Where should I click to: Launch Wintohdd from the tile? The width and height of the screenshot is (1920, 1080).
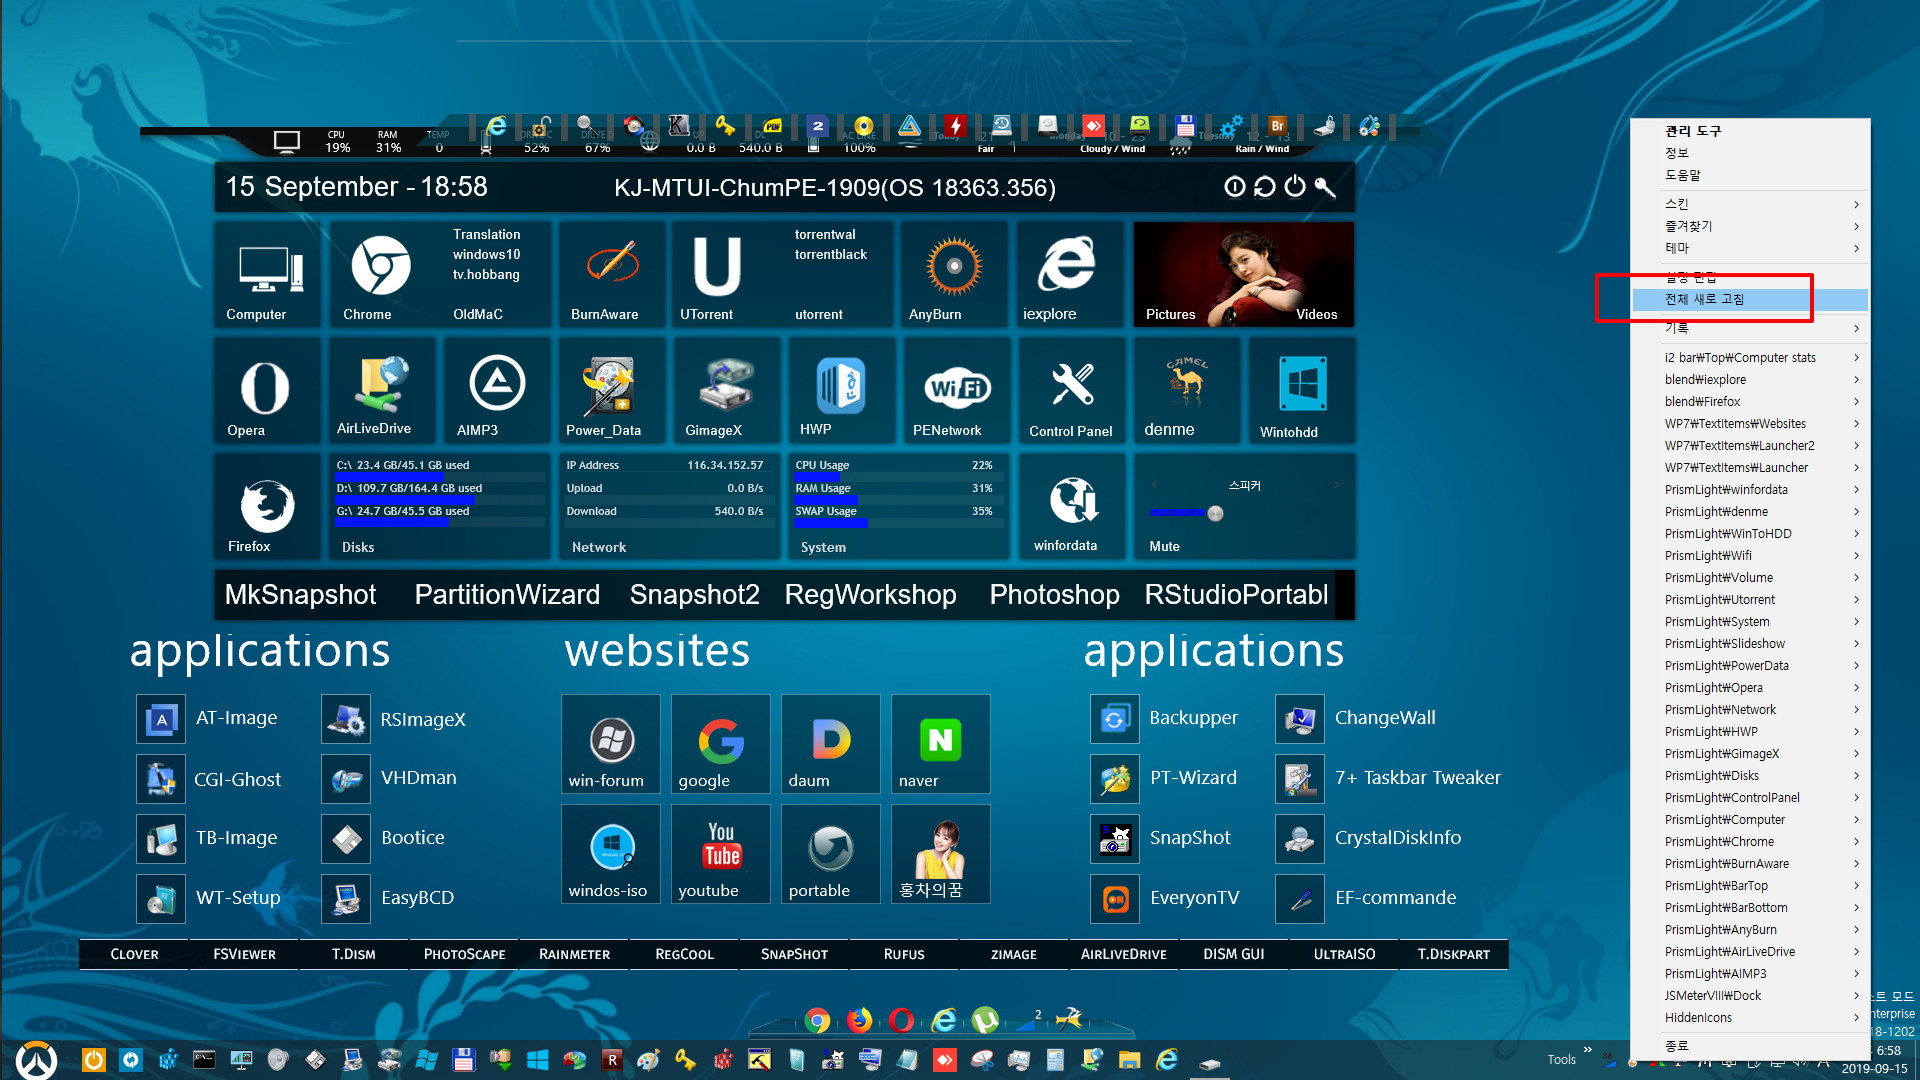coord(1302,390)
